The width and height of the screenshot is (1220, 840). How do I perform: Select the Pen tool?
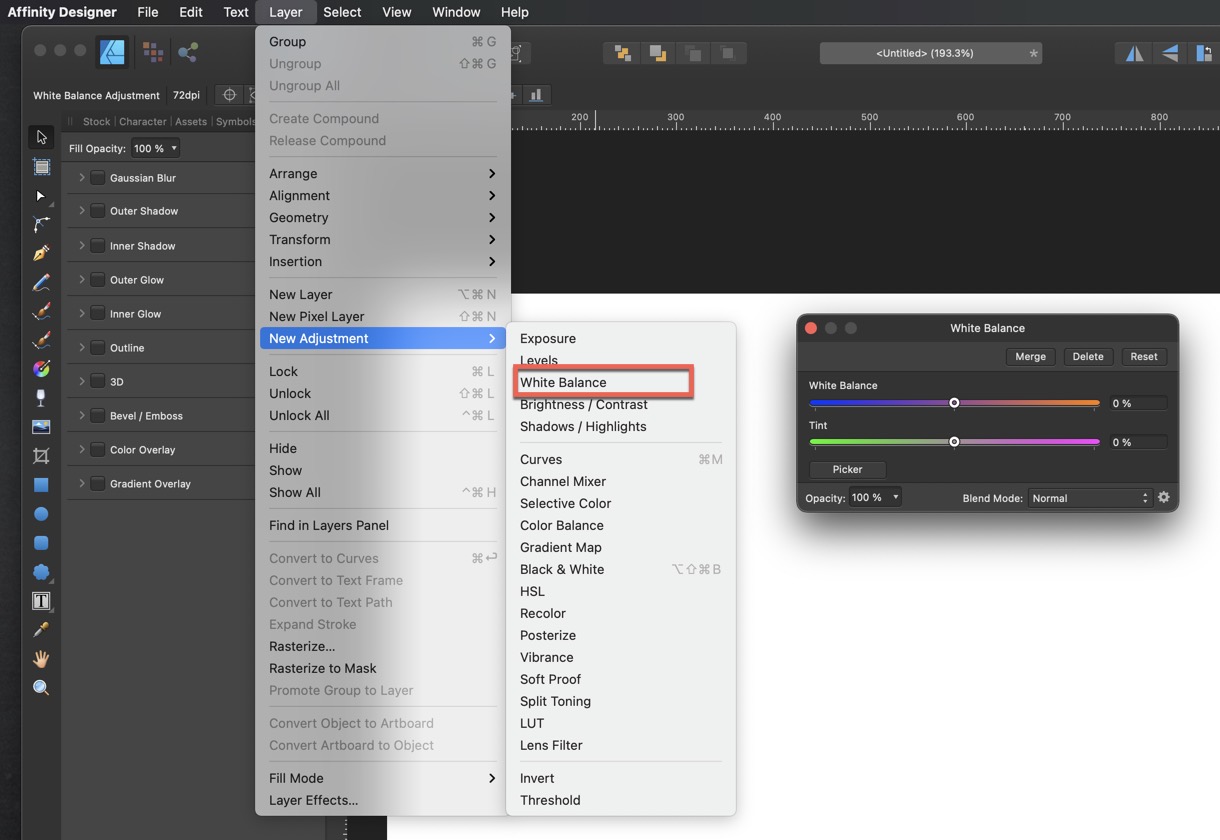click(41, 254)
